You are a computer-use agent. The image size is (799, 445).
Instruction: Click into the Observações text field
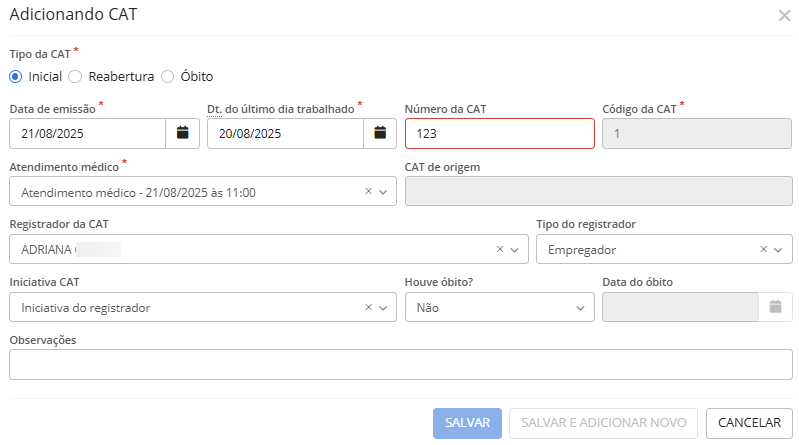coord(400,365)
